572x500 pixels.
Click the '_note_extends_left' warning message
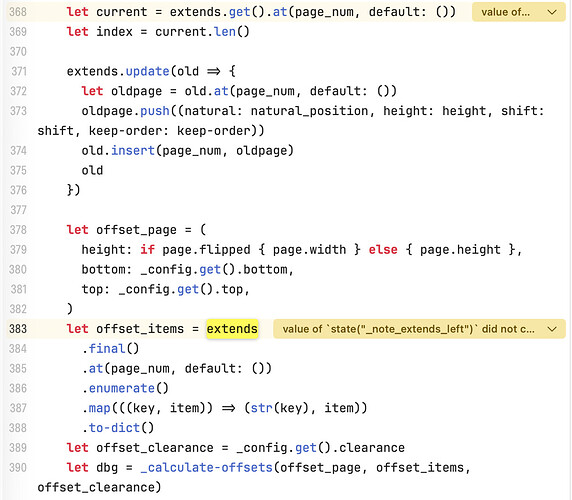[408, 329]
